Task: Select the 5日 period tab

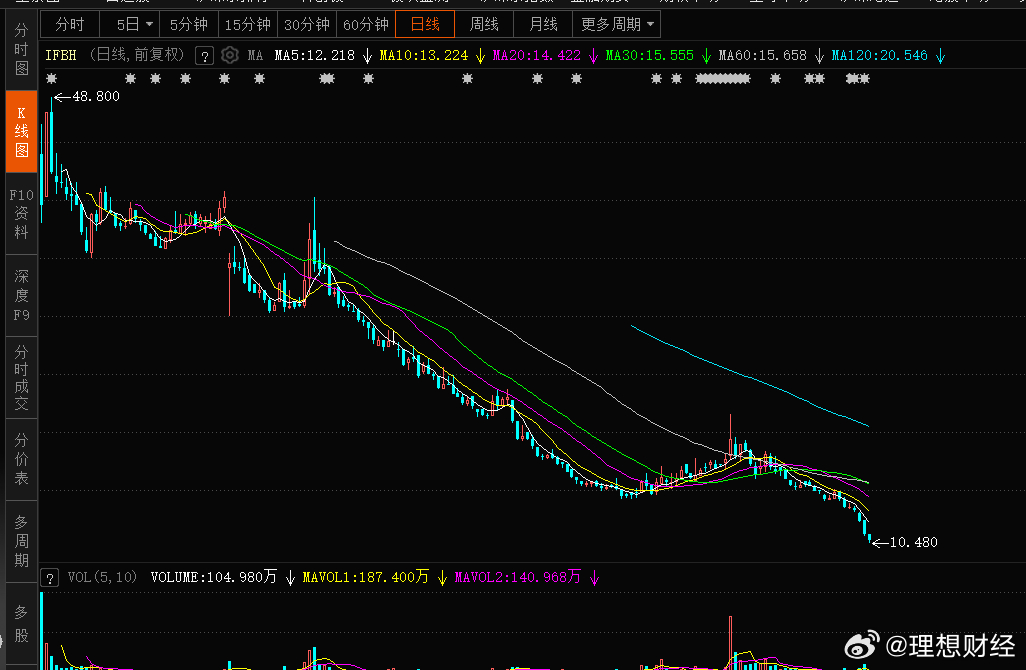Action: (x=128, y=25)
